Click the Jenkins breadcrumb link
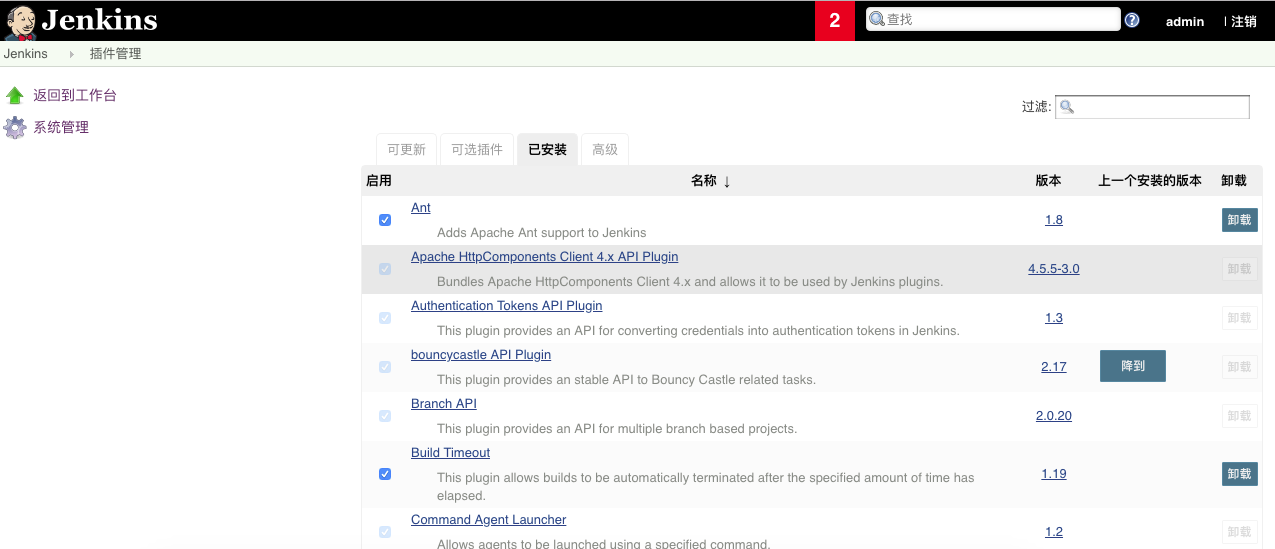1275x549 pixels. [x=26, y=54]
